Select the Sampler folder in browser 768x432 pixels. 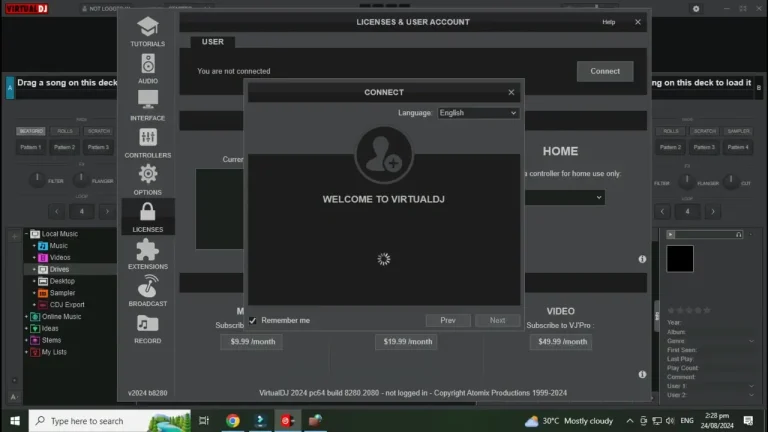click(62, 293)
